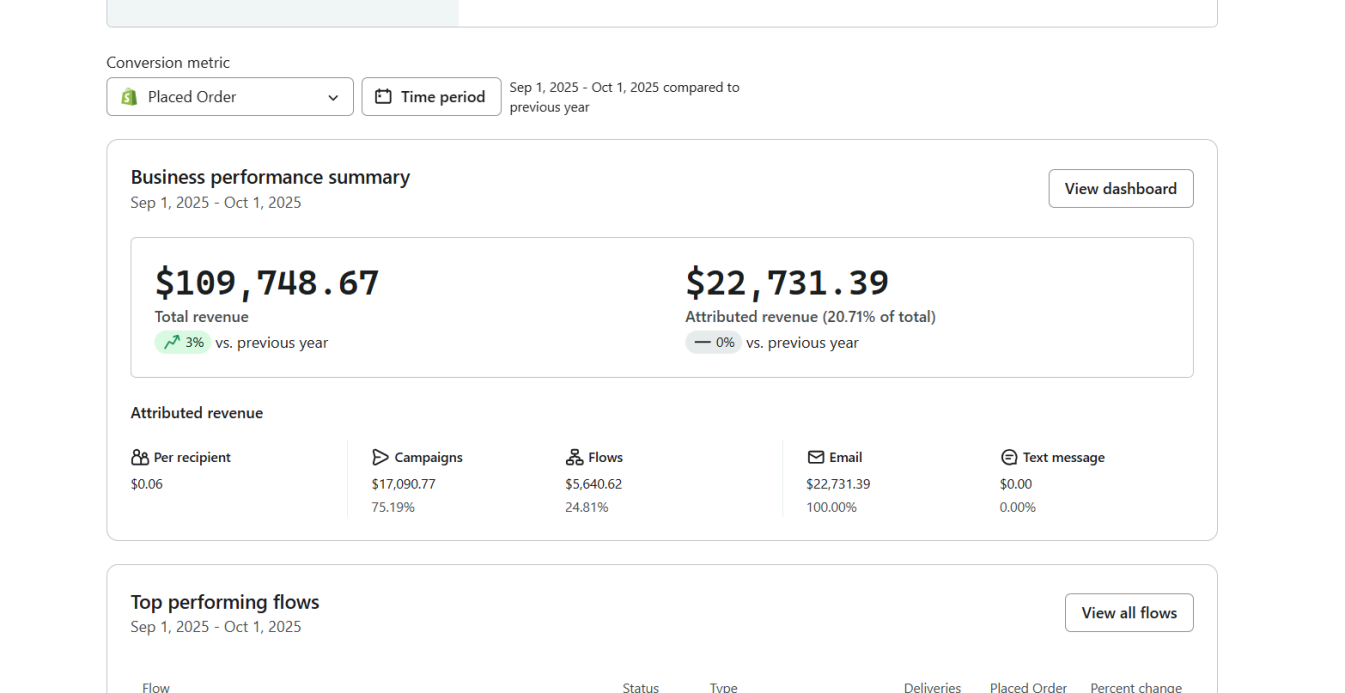The width and height of the screenshot is (1345, 693).
Task: Click the Email label in attributed revenue
Action: coord(845,457)
